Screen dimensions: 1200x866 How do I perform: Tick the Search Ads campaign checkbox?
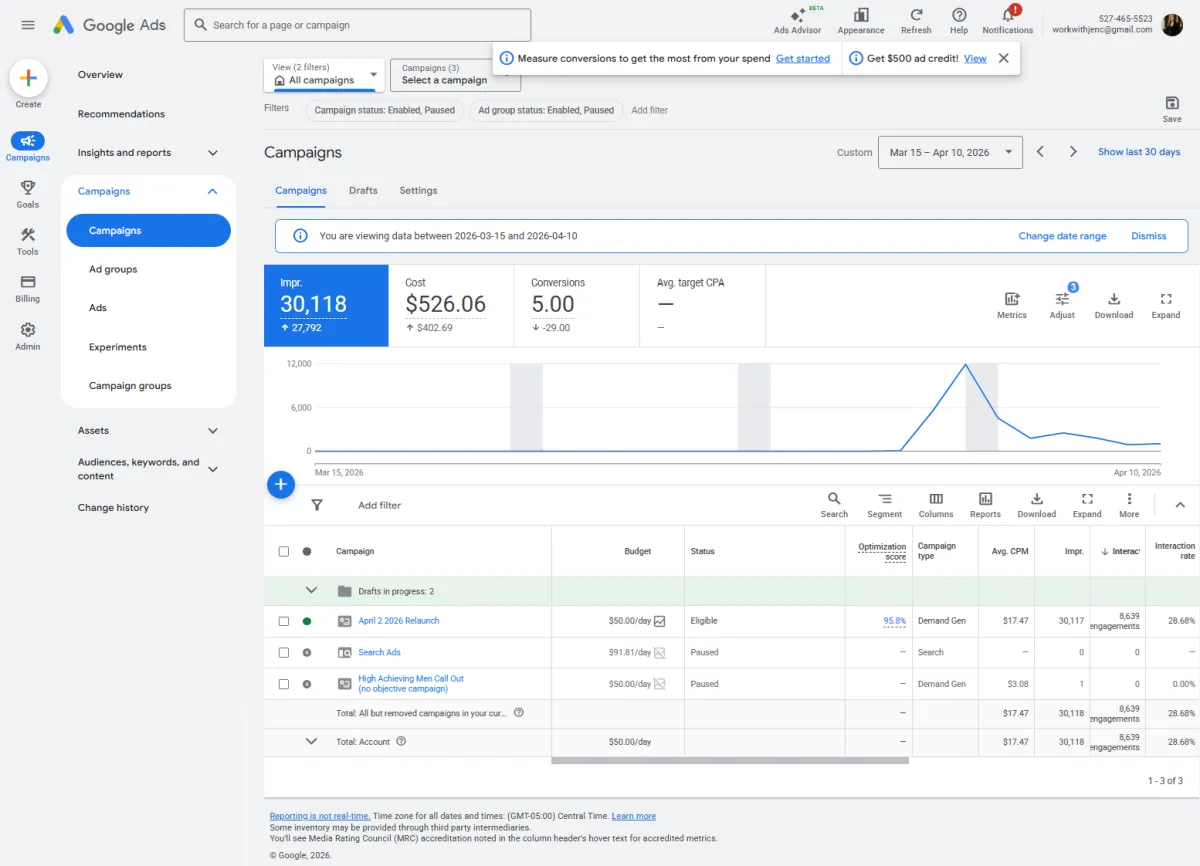click(x=284, y=653)
